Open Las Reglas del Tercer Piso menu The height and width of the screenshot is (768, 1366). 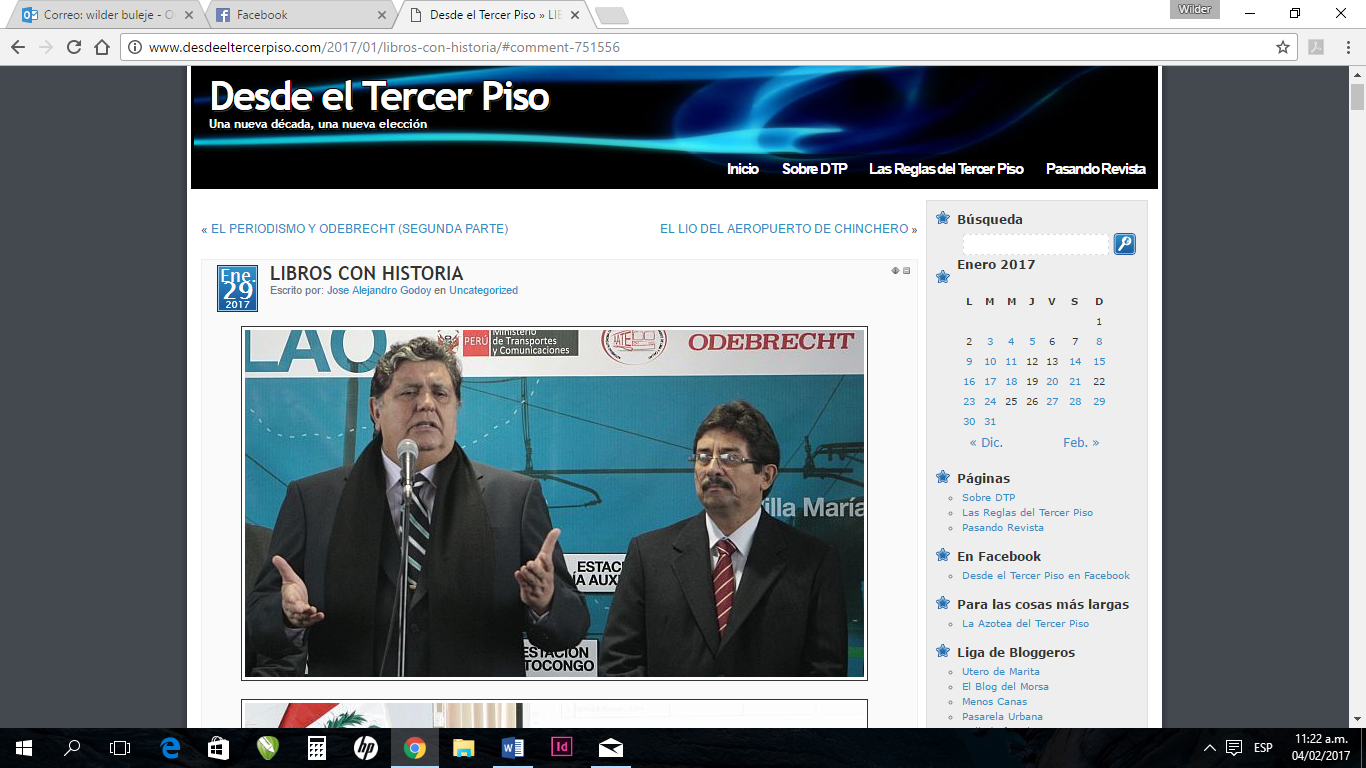point(946,169)
